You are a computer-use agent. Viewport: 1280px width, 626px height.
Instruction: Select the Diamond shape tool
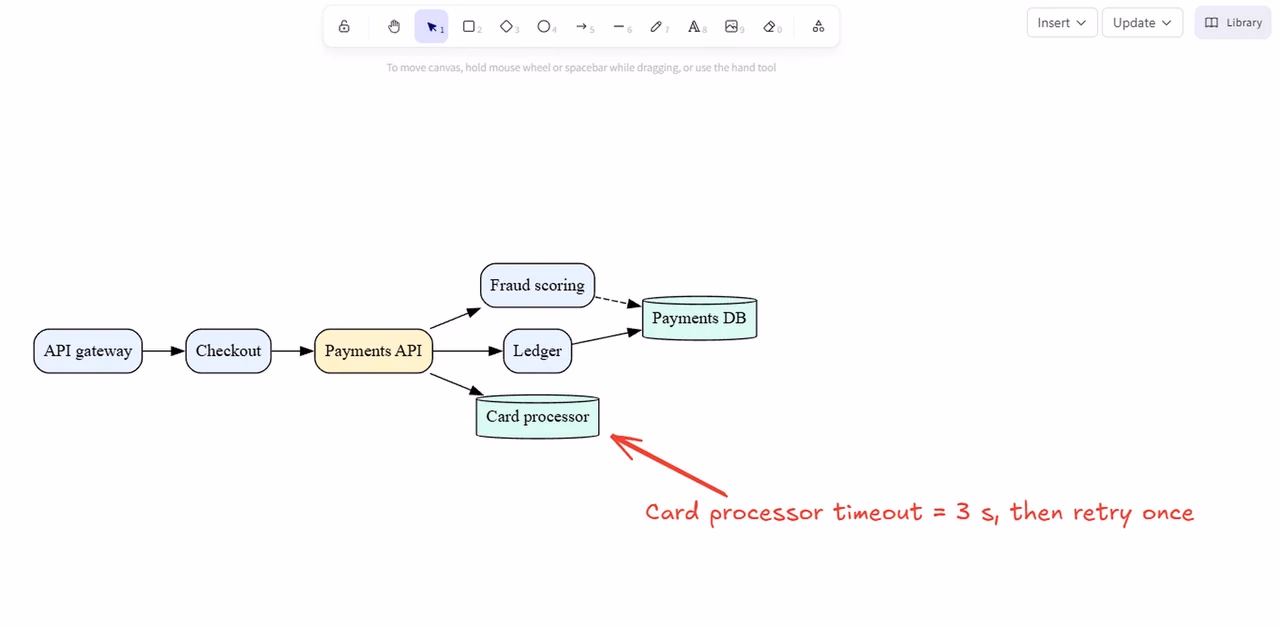[507, 26]
